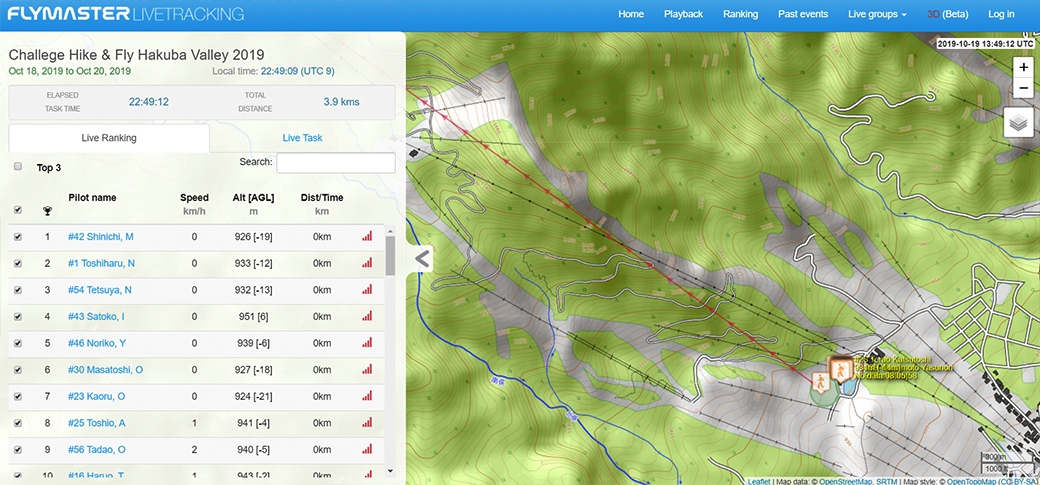Switch to the Live Task tab
Screen dimensions: 1040x485
point(302,138)
